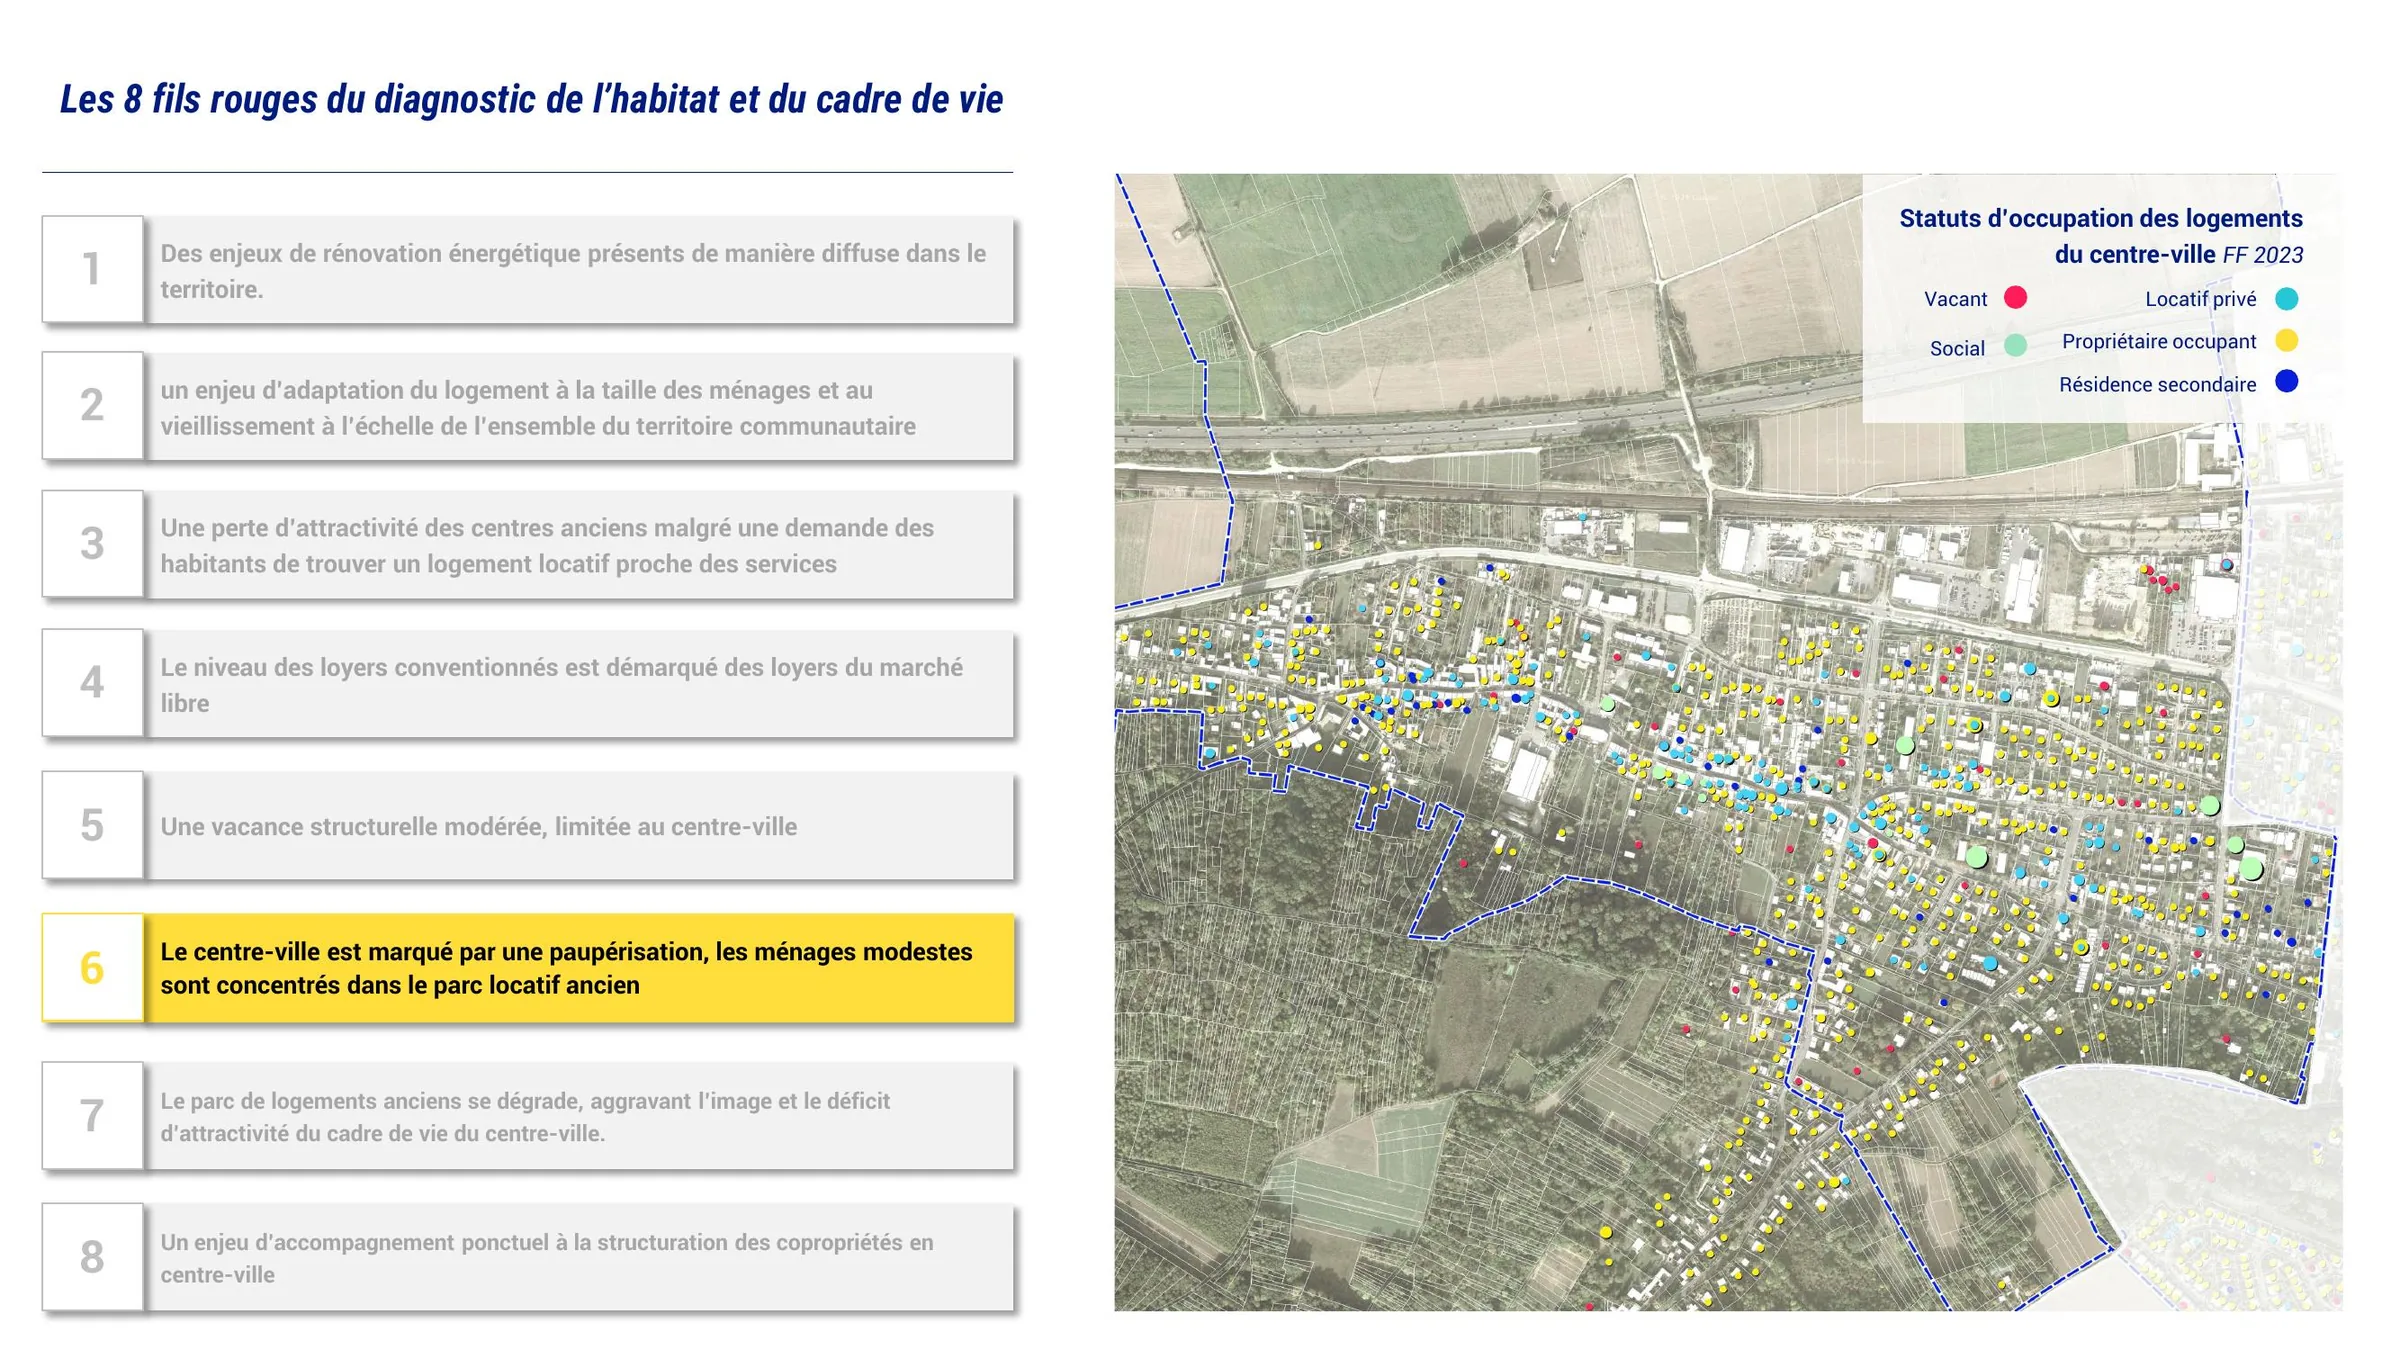The height and width of the screenshot is (1350, 2400).
Task: Select number box 7
Action: tap(92, 1115)
